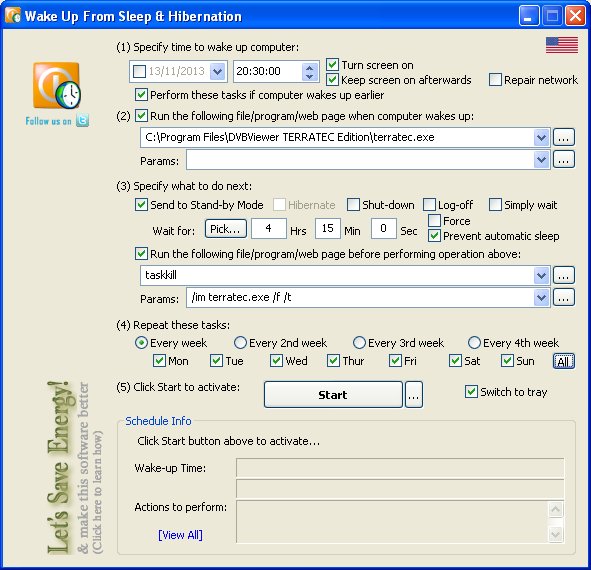Click browse button beside taskkill Params

[563, 297]
